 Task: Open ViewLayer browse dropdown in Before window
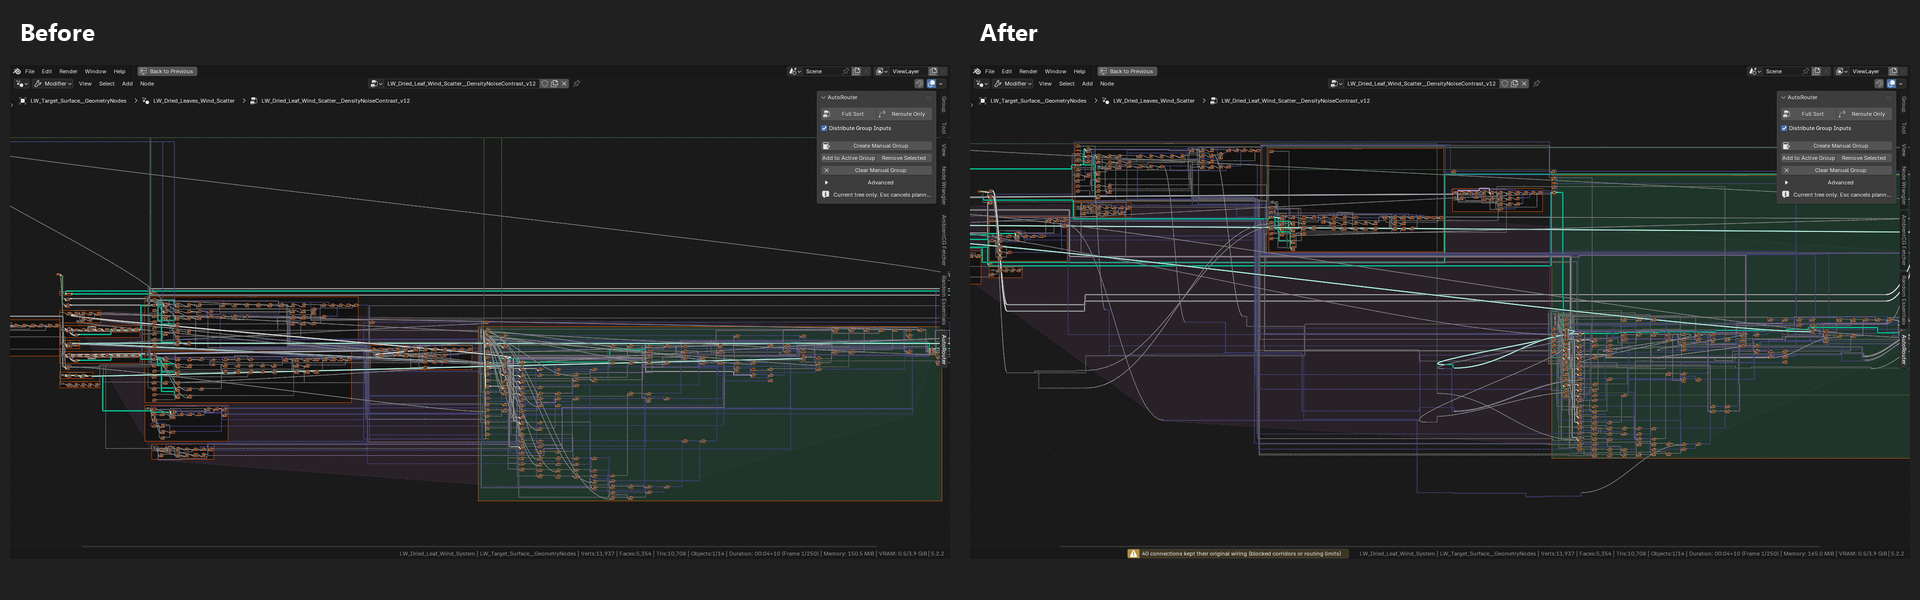(x=882, y=71)
